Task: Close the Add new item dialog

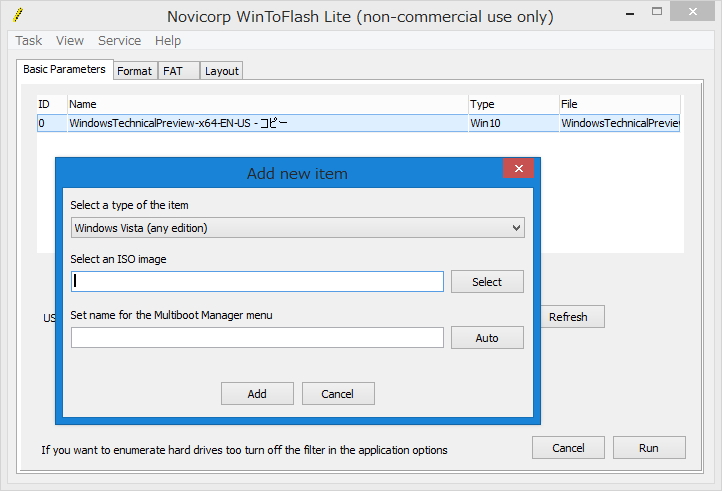Action: point(518,168)
